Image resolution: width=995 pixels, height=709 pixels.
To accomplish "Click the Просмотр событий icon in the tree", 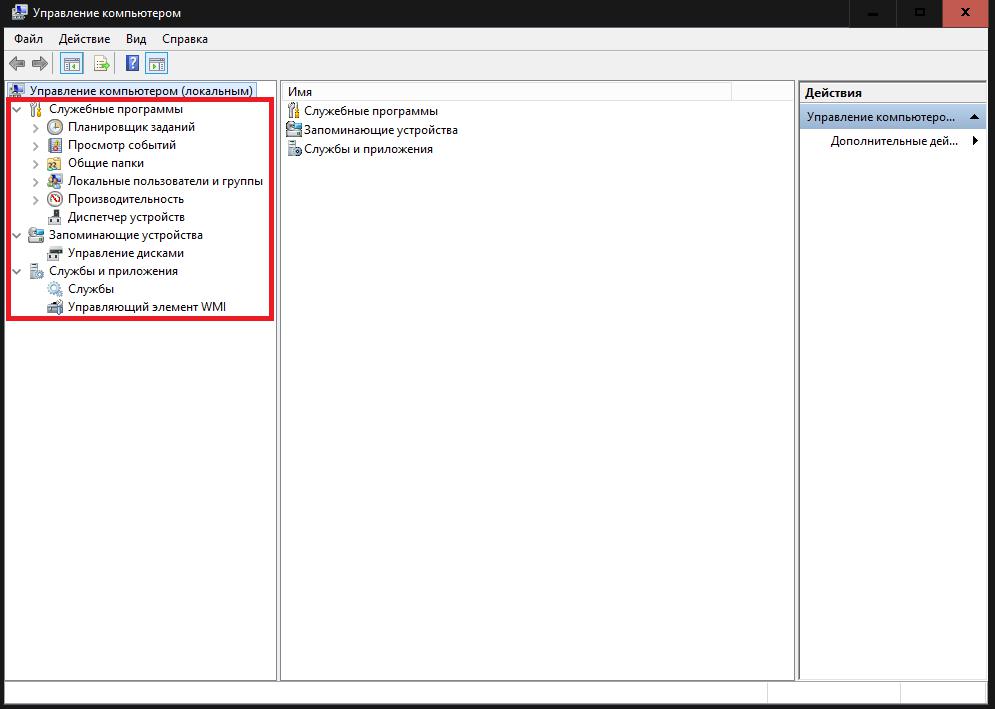I will [x=55, y=145].
